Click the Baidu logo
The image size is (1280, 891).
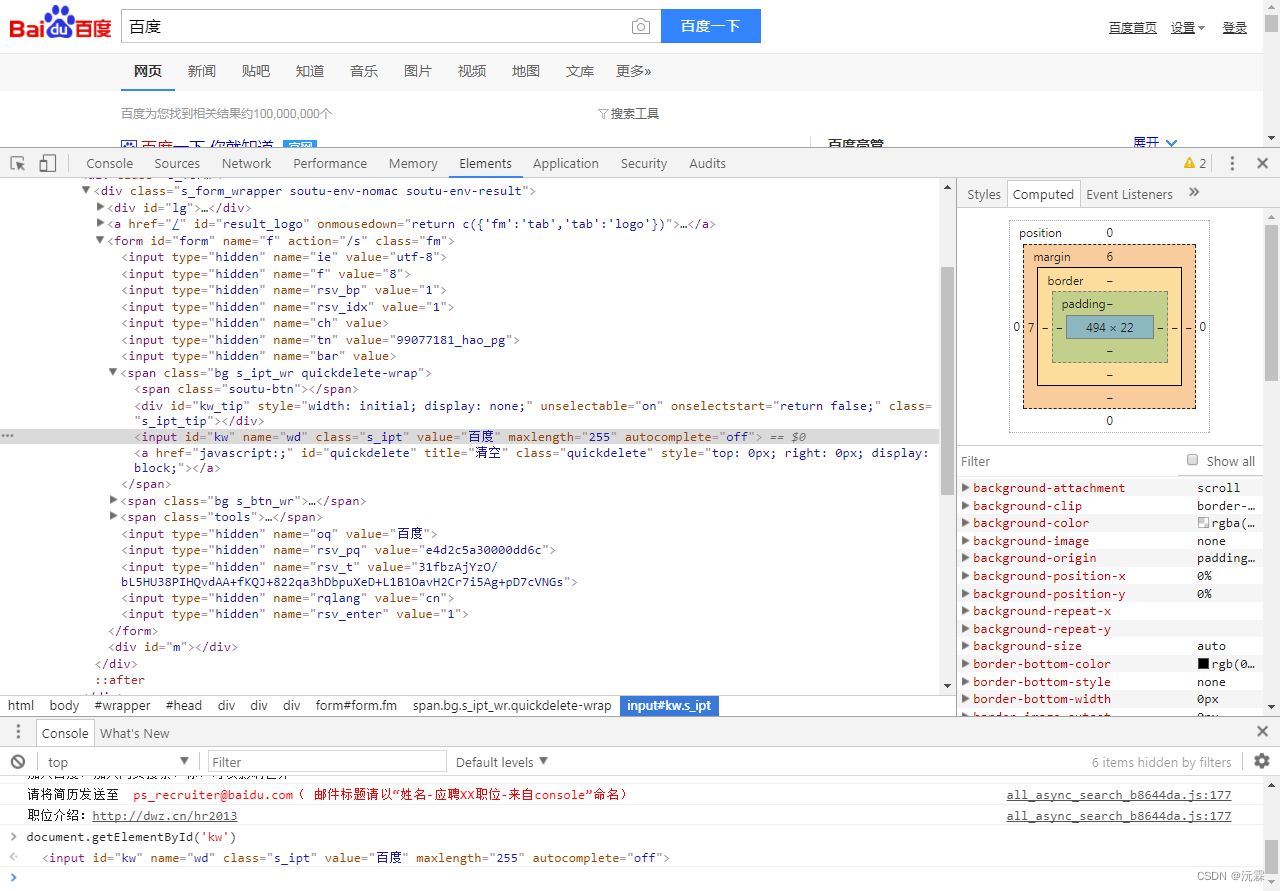point(61,24)
